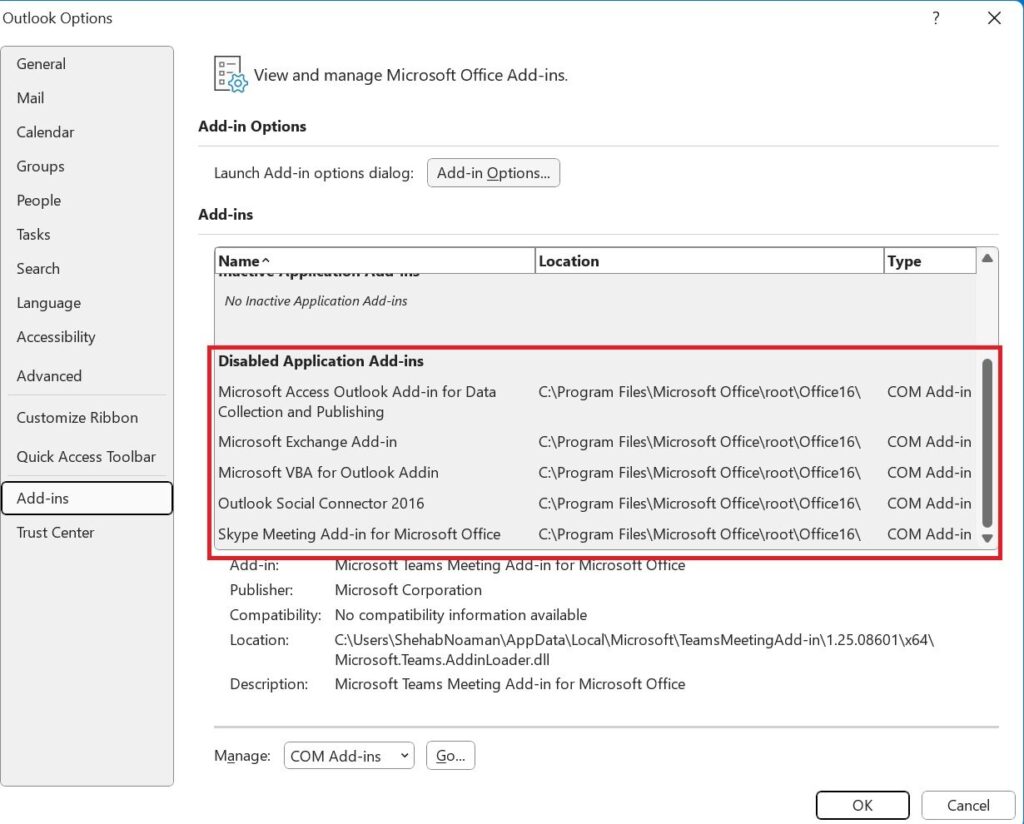Open the General options category

click(x=41, y=64)
